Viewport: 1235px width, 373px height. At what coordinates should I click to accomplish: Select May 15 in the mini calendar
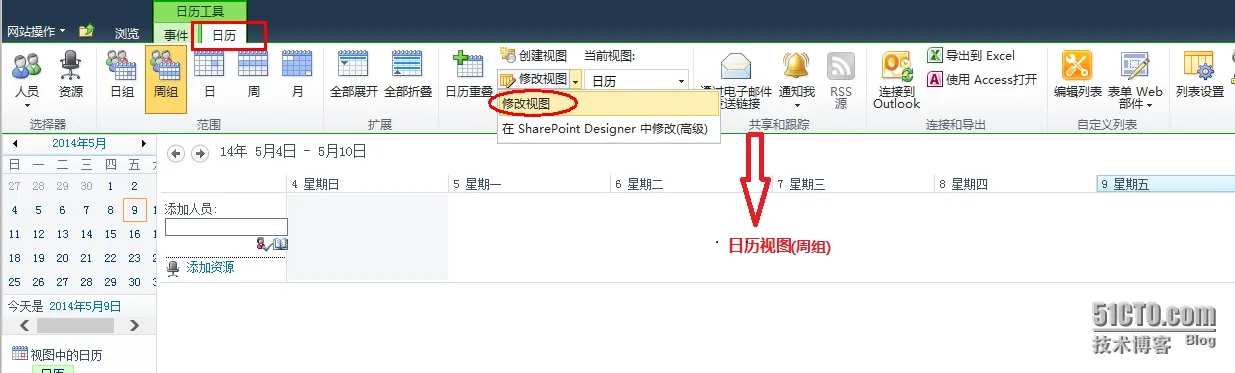point(110,234)
